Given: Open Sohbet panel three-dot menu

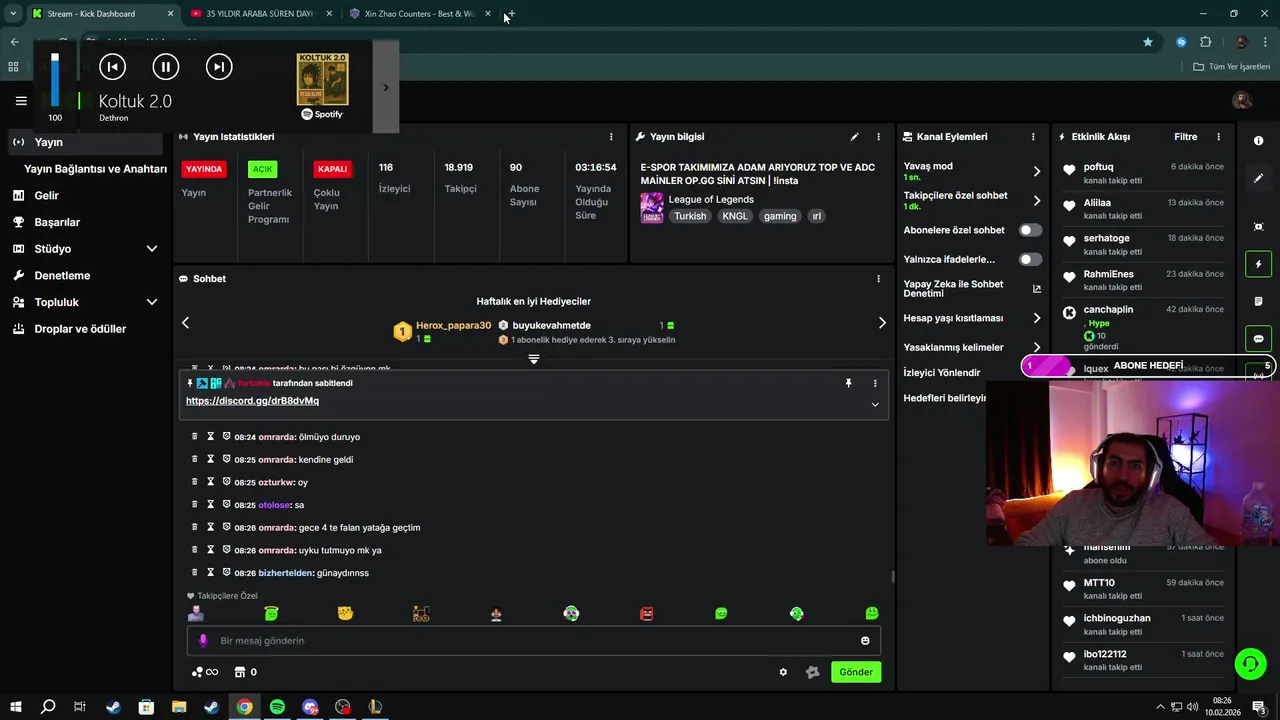Looking at the screenshot, I should tap(879, 279).
